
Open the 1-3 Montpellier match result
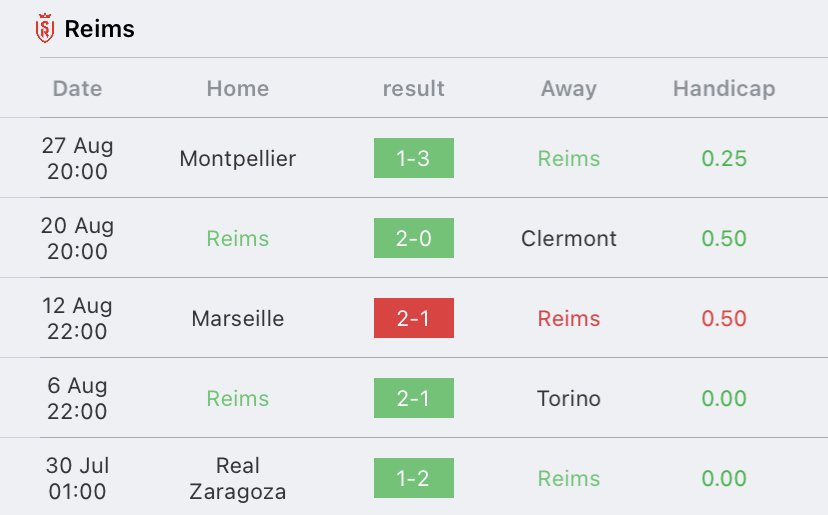[x=413, y=158]
